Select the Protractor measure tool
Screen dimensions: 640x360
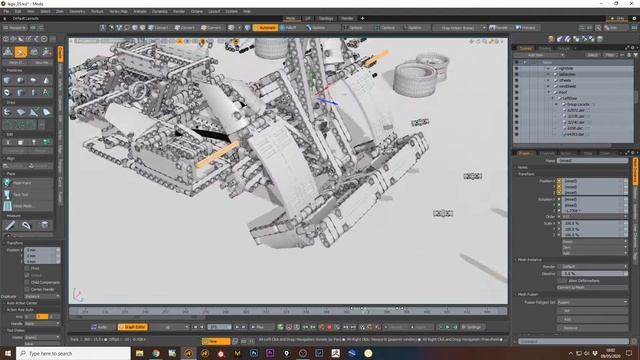(x=27, y=225)
